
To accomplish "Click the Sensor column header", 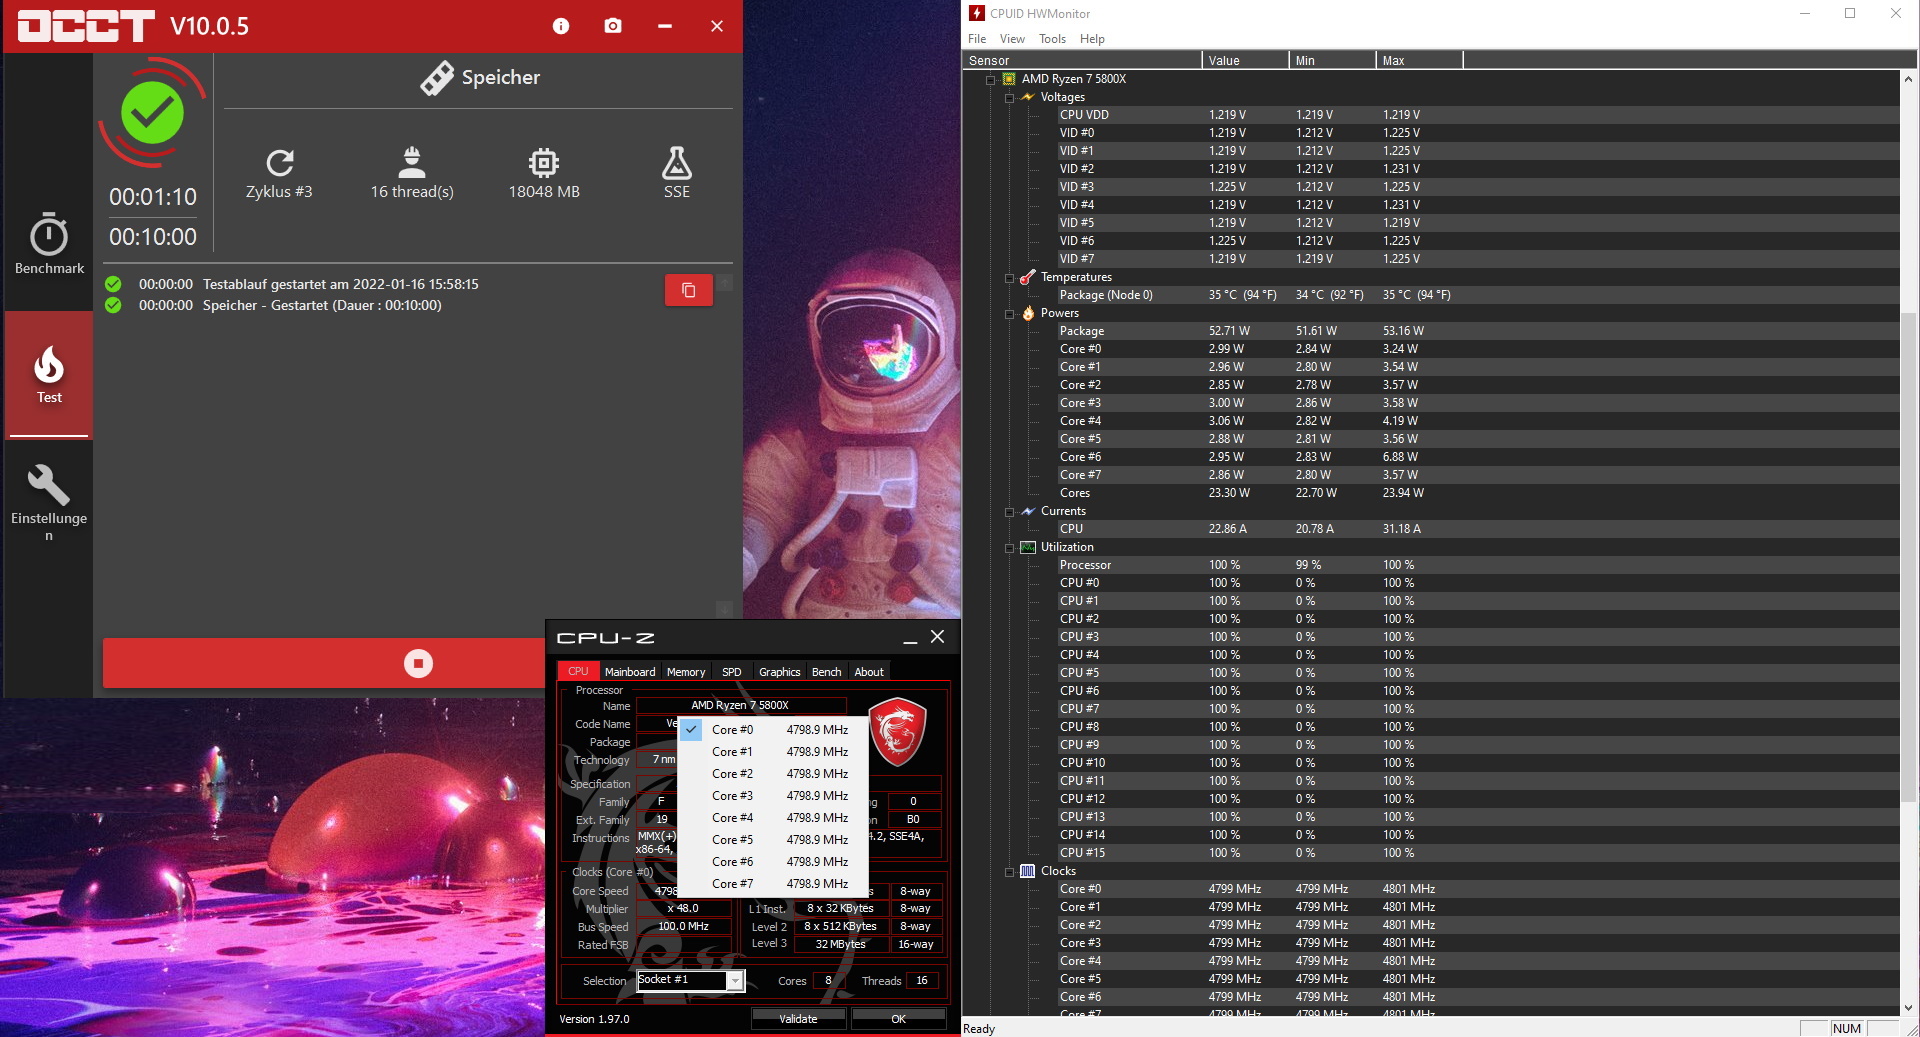I will (1082, 61).
